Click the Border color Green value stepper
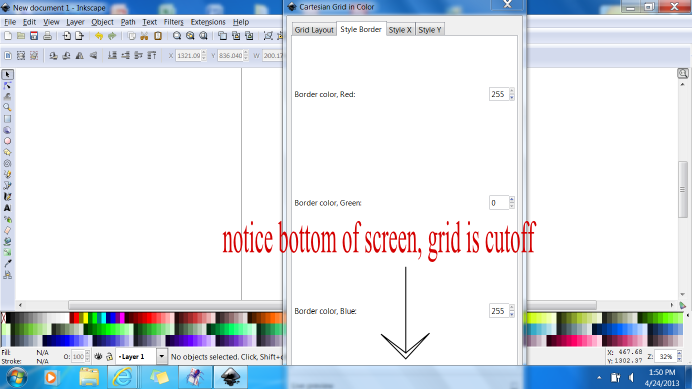Viewport: 692px width, 389px height. point(511,203)
